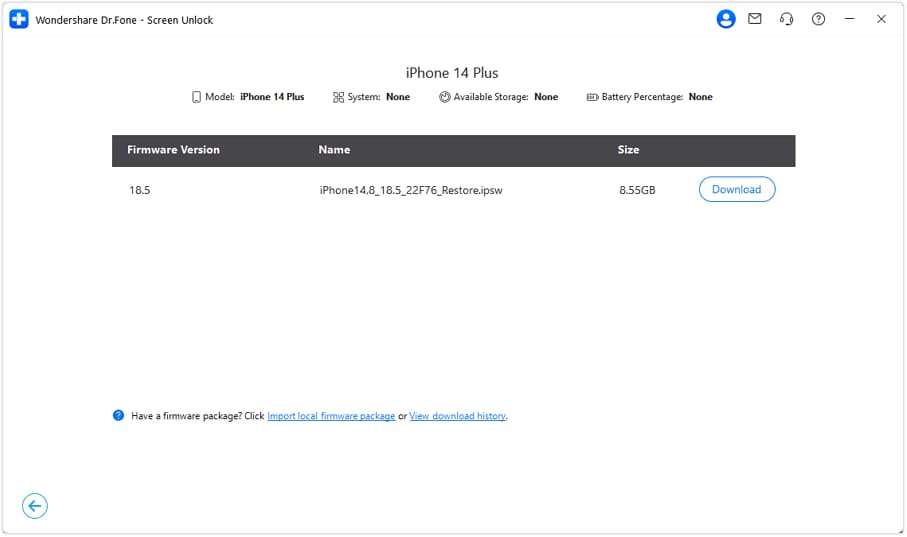Click the Battery Percentage value None
Screen dimensions: 907x537
click(x=700, y=97)
